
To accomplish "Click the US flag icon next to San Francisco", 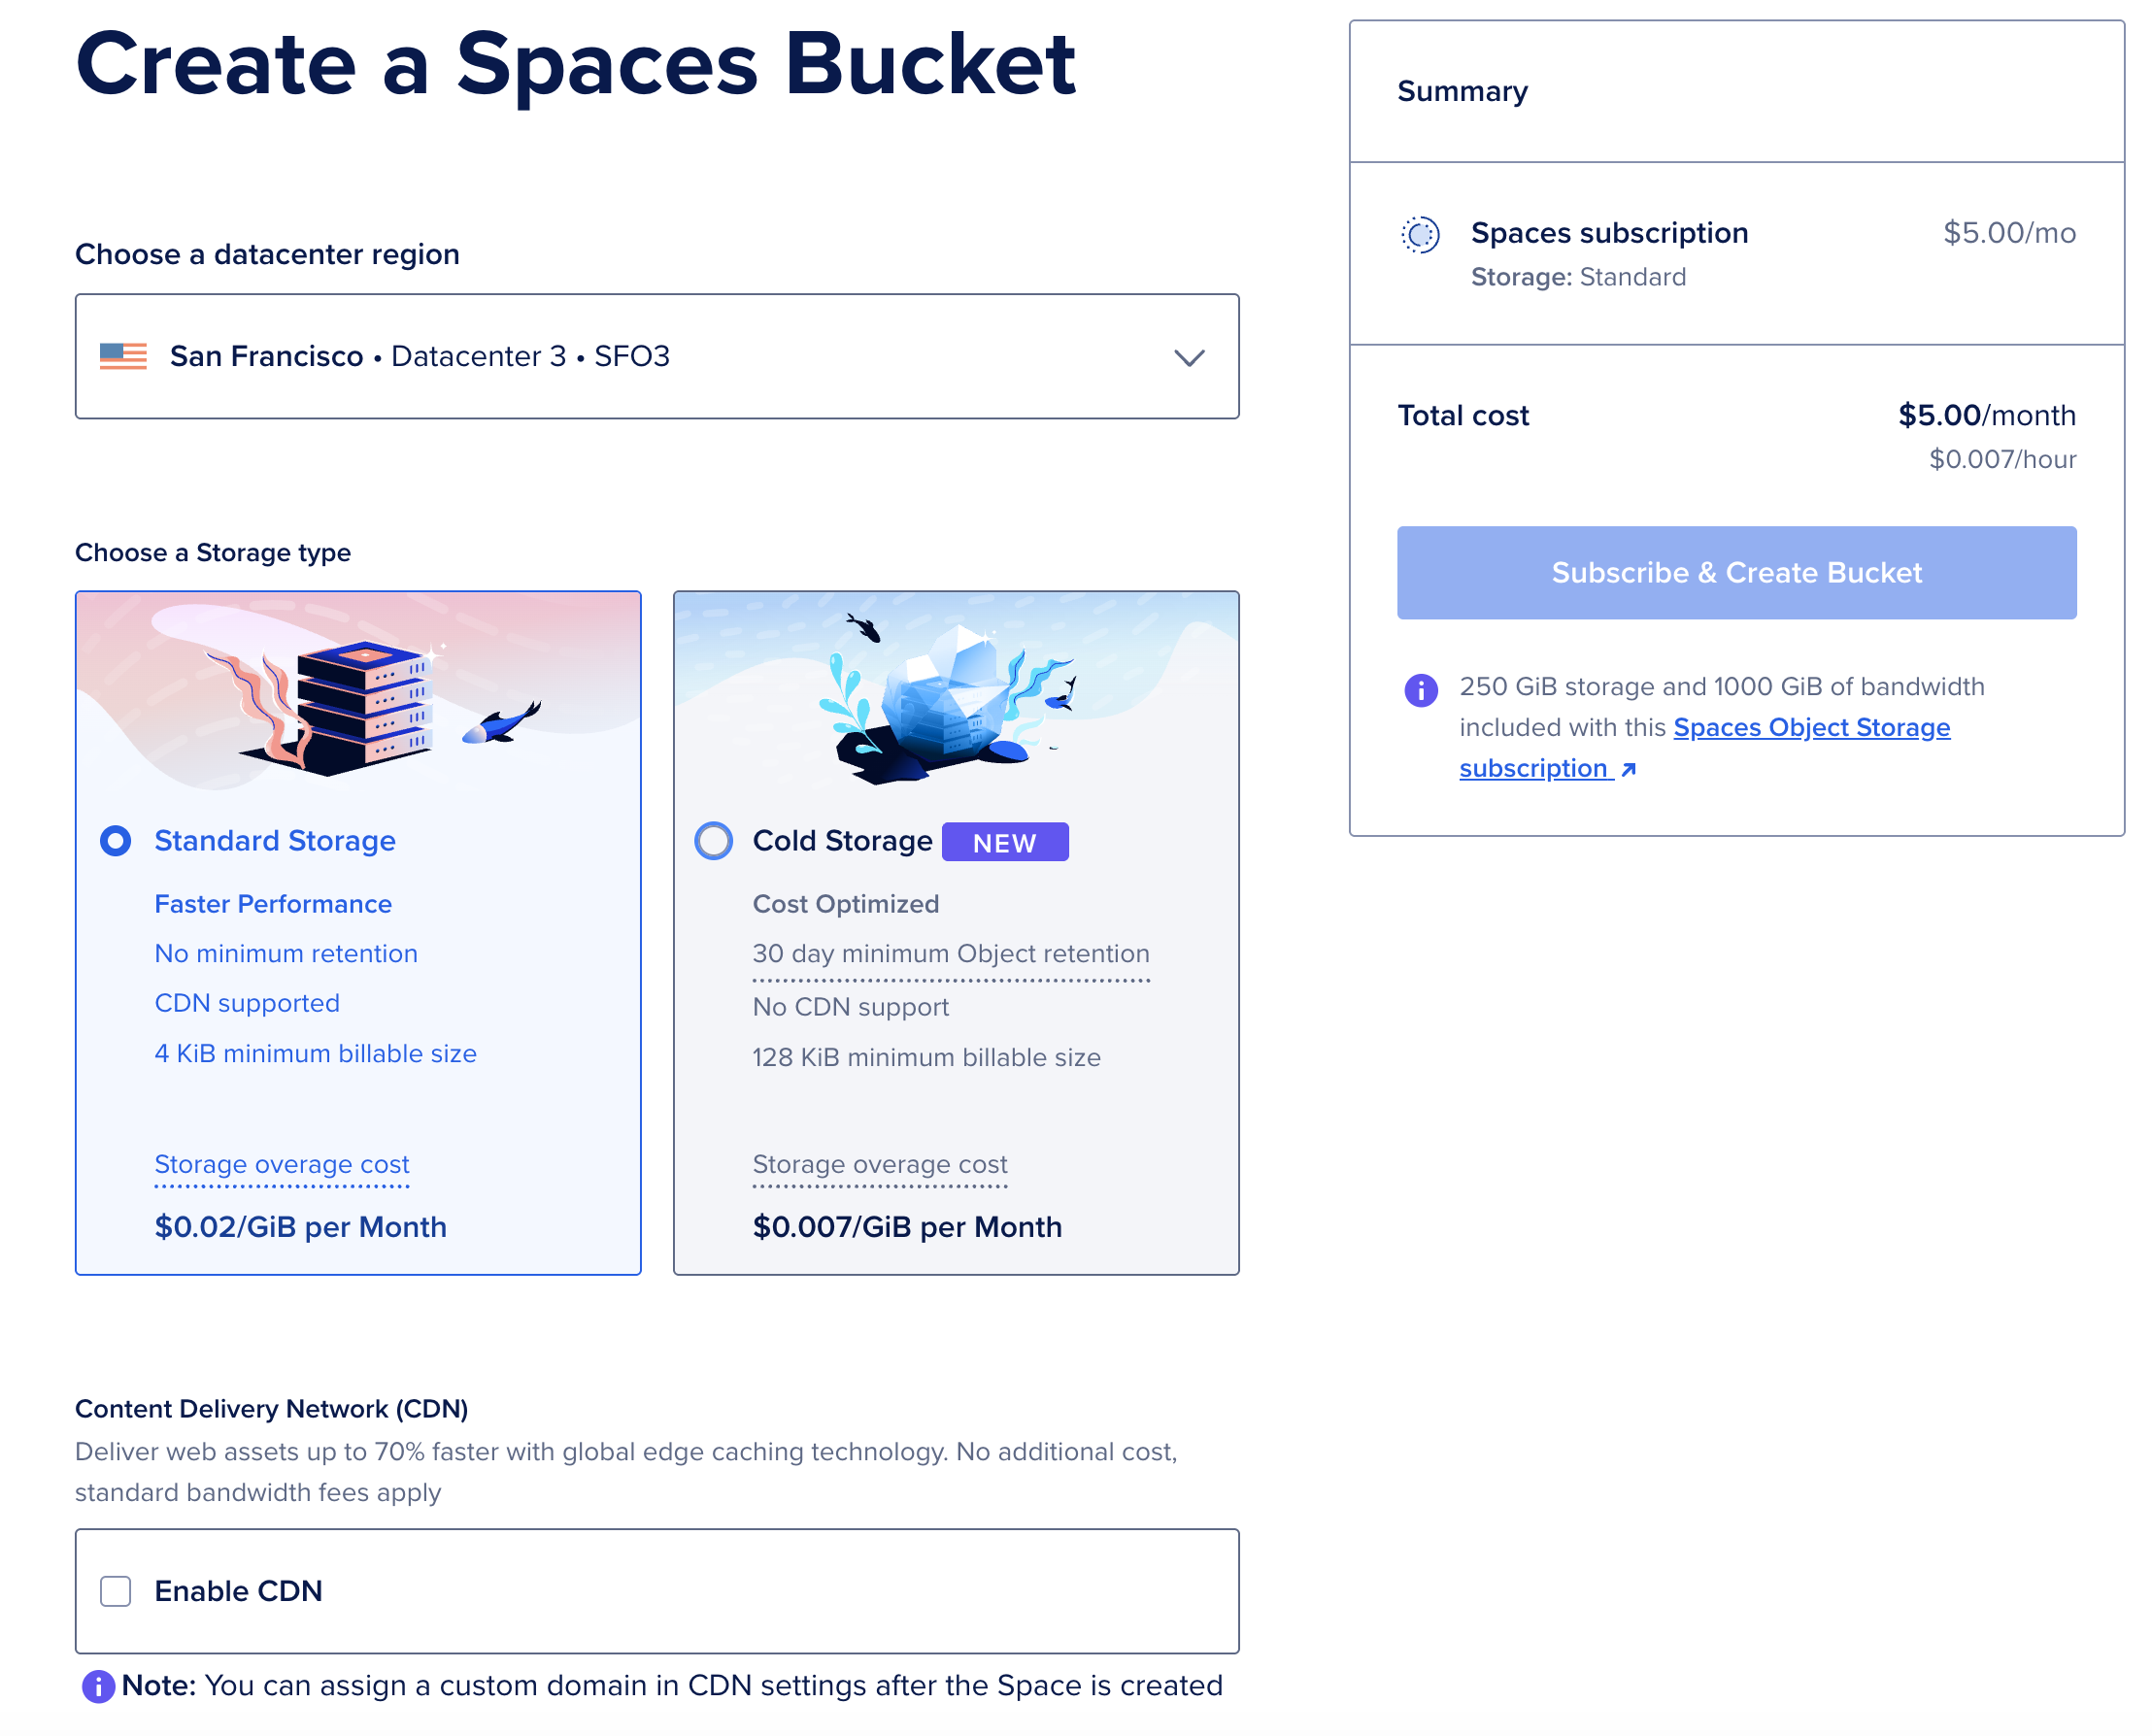I will tap(122, 355).
